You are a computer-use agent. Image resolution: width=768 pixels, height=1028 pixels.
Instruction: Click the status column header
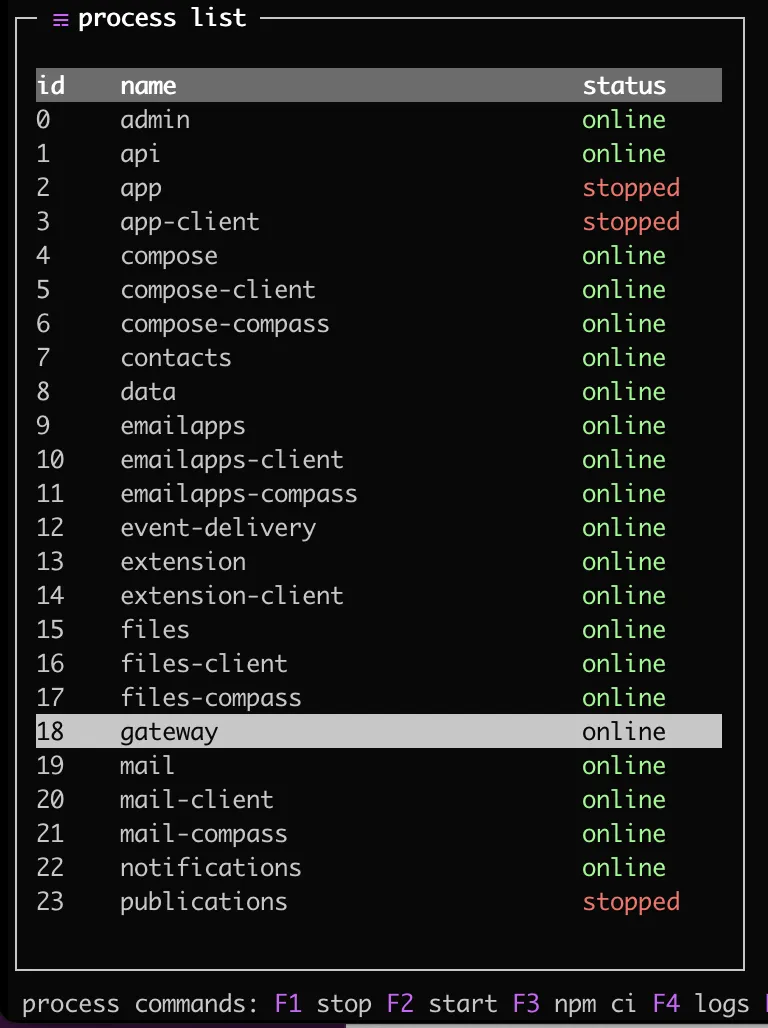pyautogui.click(x=624, y=85)
